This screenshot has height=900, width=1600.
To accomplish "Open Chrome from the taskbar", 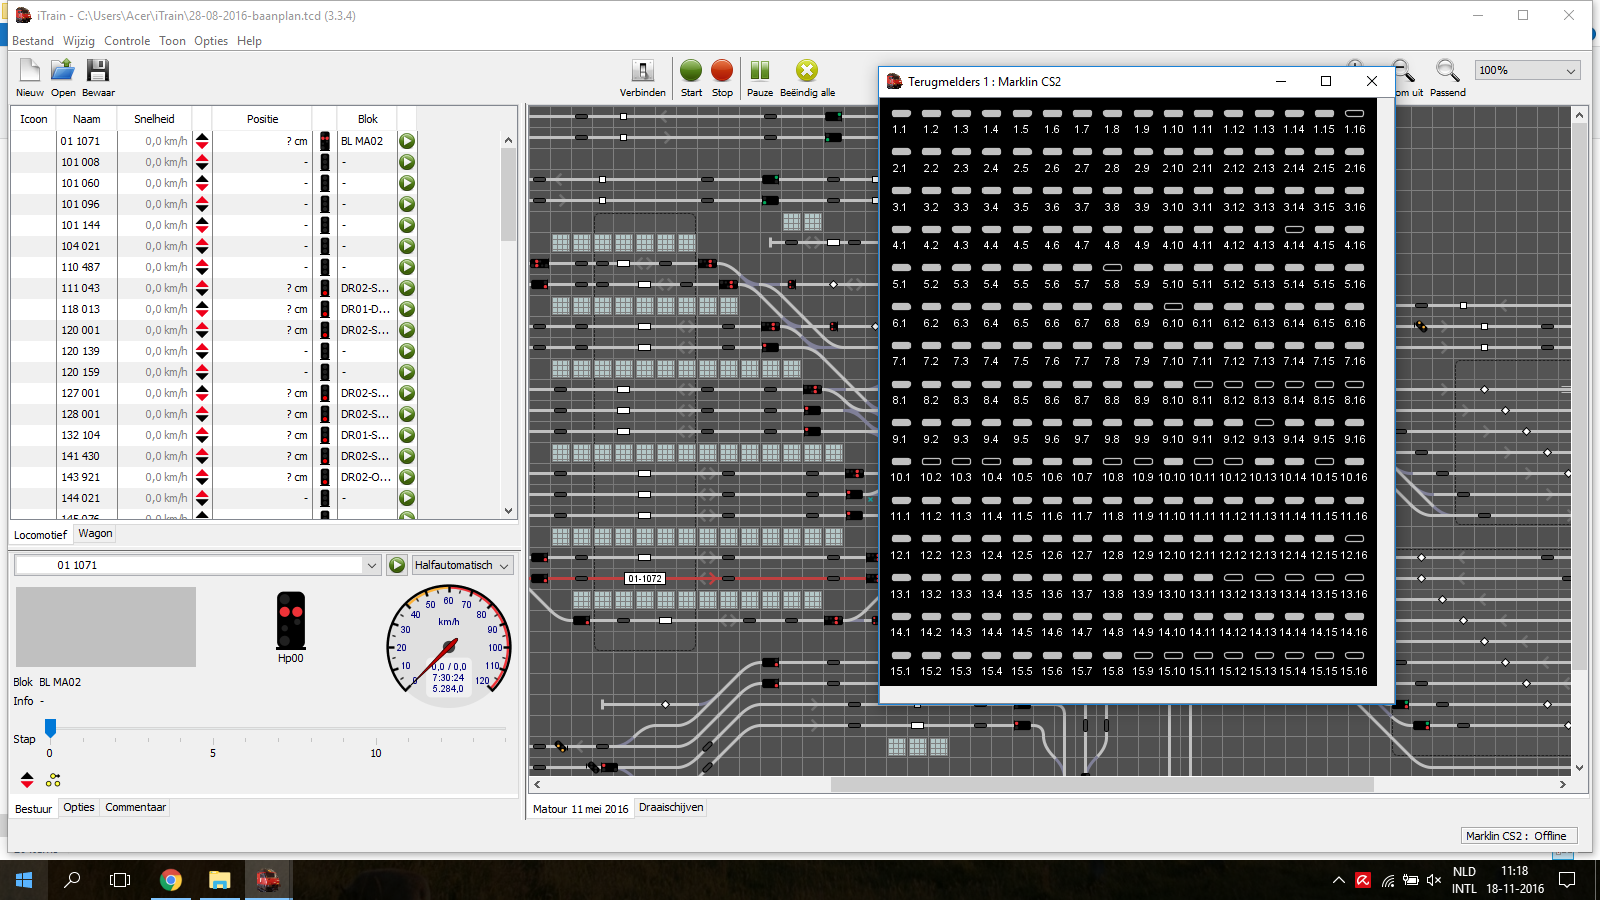I will pos(171,880).
